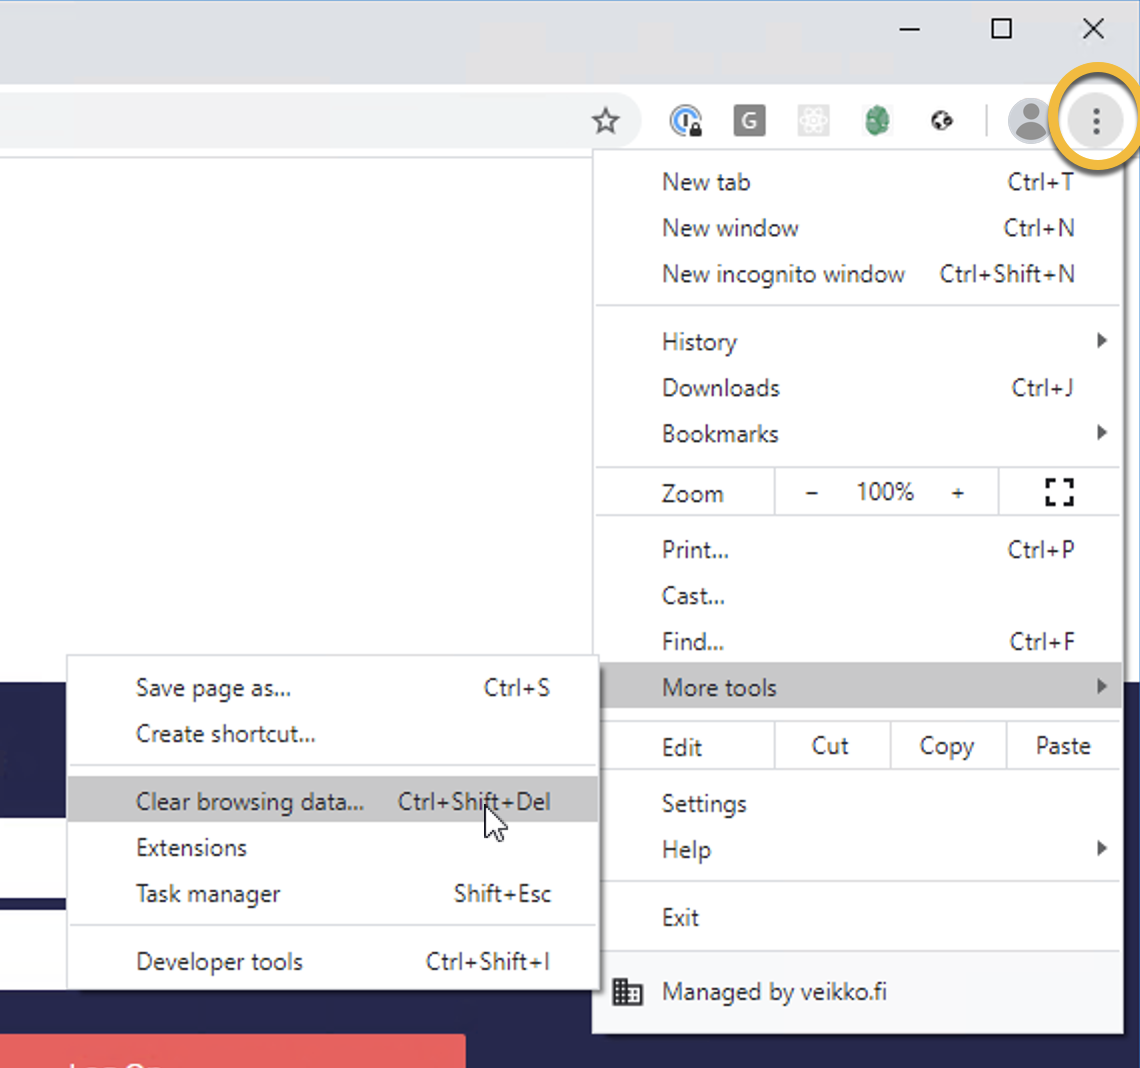
Task: Open the Downloads menu entry
Action: pos(859,388)
